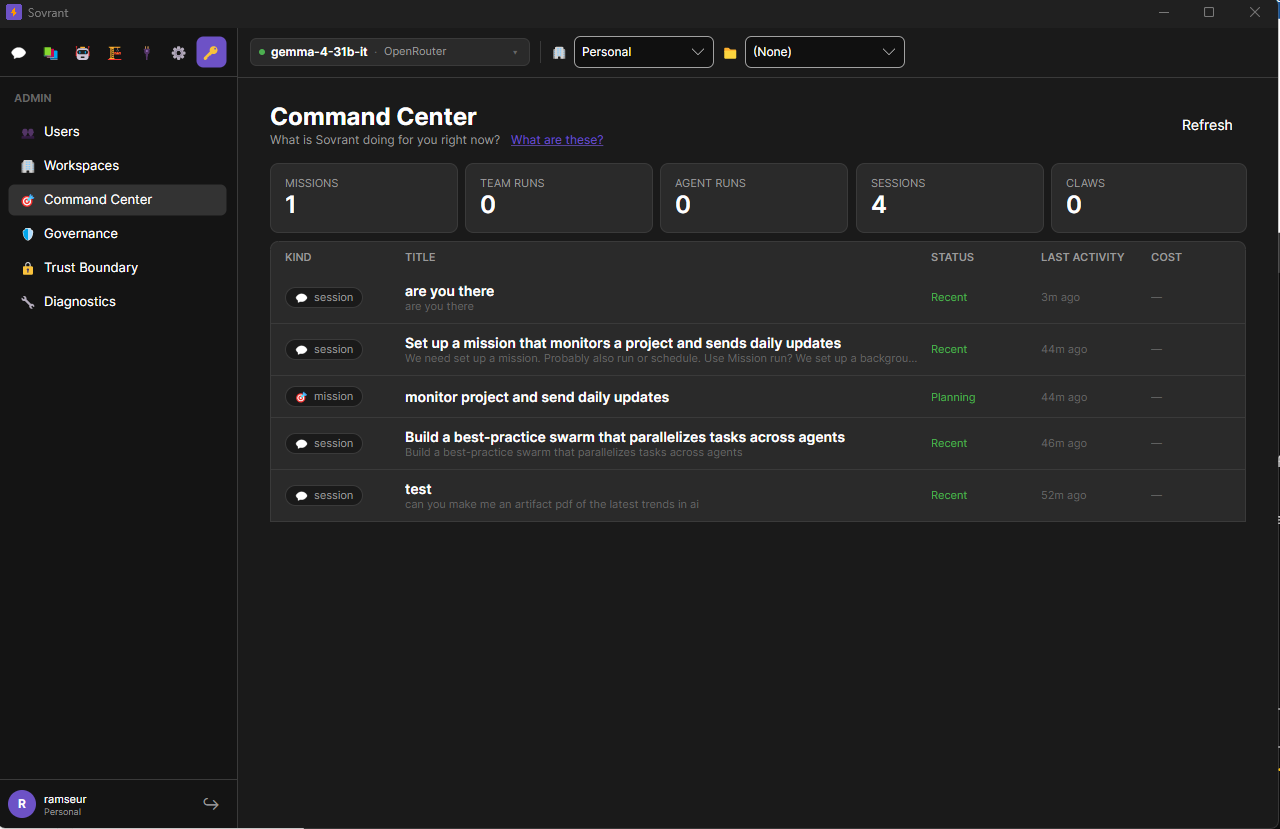Viewport: 1280px width, 829px height.
Task: Click the Workspaces building icon in sidebar
Action: click(27, 166)
